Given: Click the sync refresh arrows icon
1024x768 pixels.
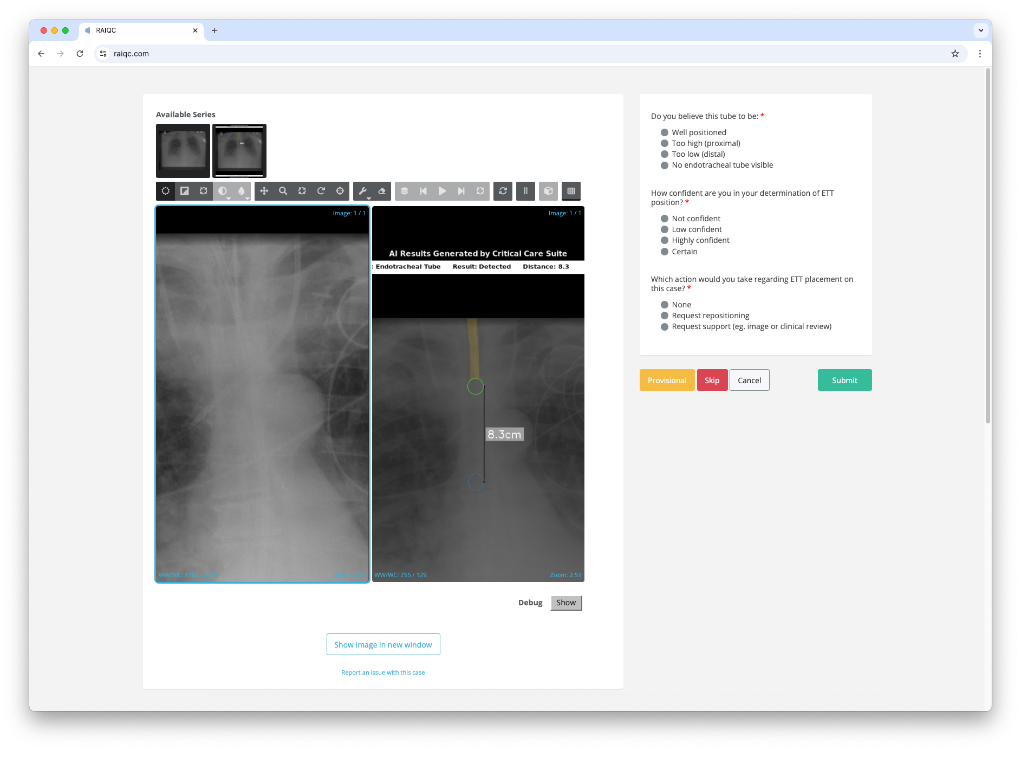Looking at the screenshot, I should click(502, 190).
